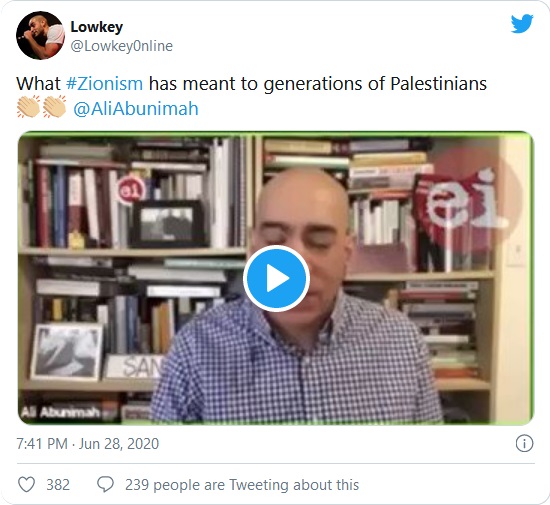Open the @LowkeyOnline handle
Image resolution: width=550 pixels, height=505 pixels.
coord(122,46)
